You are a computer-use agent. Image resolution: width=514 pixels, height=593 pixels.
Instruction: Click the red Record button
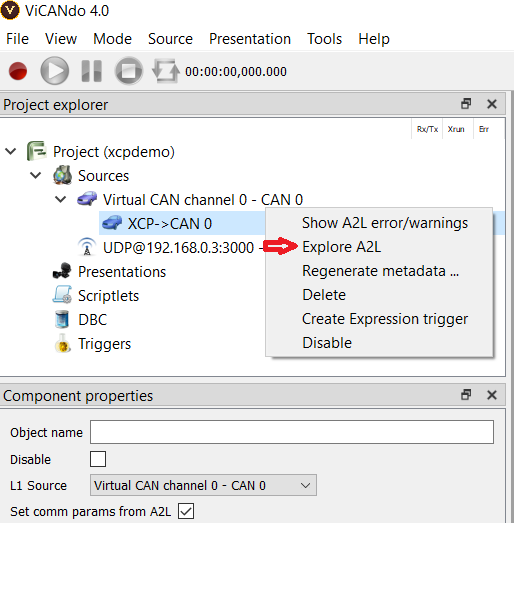click(18, 71)
